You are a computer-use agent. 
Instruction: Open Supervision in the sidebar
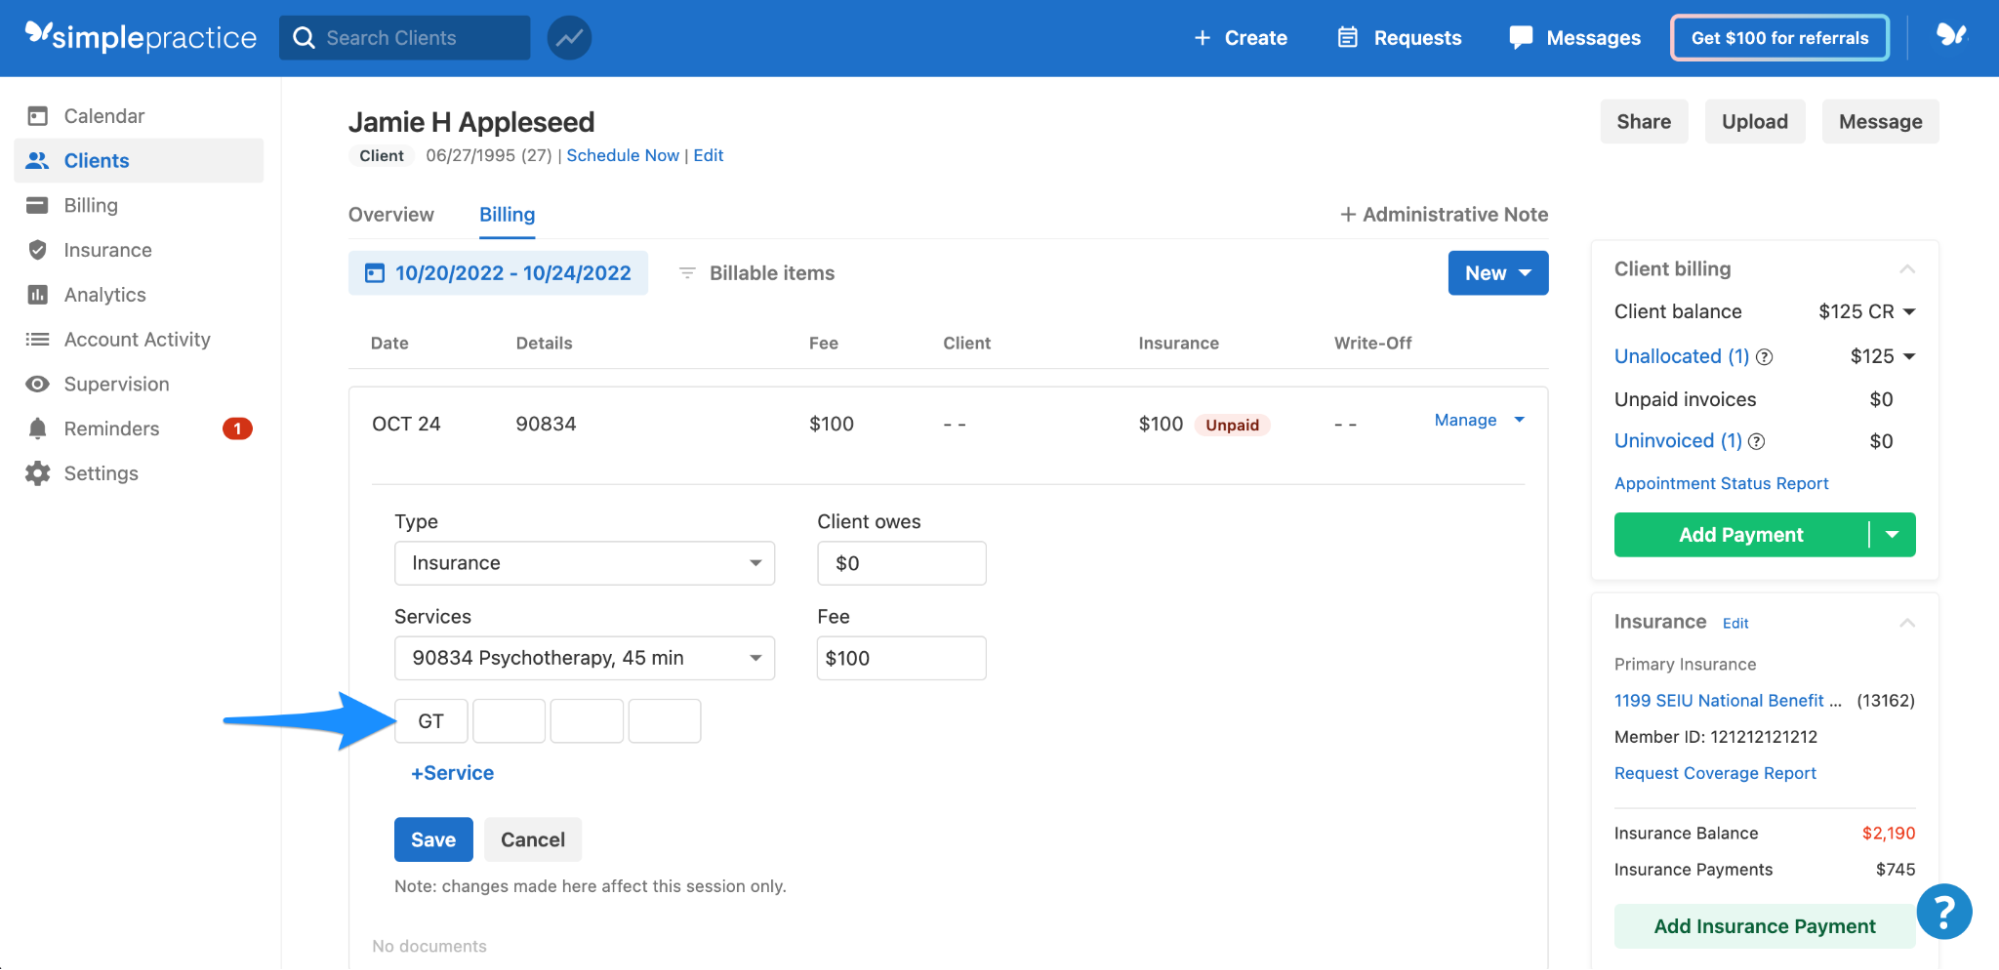(116, 384)
